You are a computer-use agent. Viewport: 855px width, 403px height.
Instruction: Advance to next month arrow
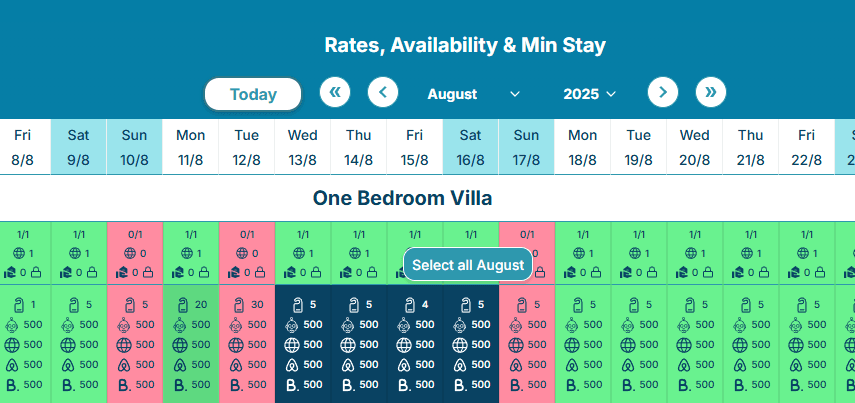(663, 93)
